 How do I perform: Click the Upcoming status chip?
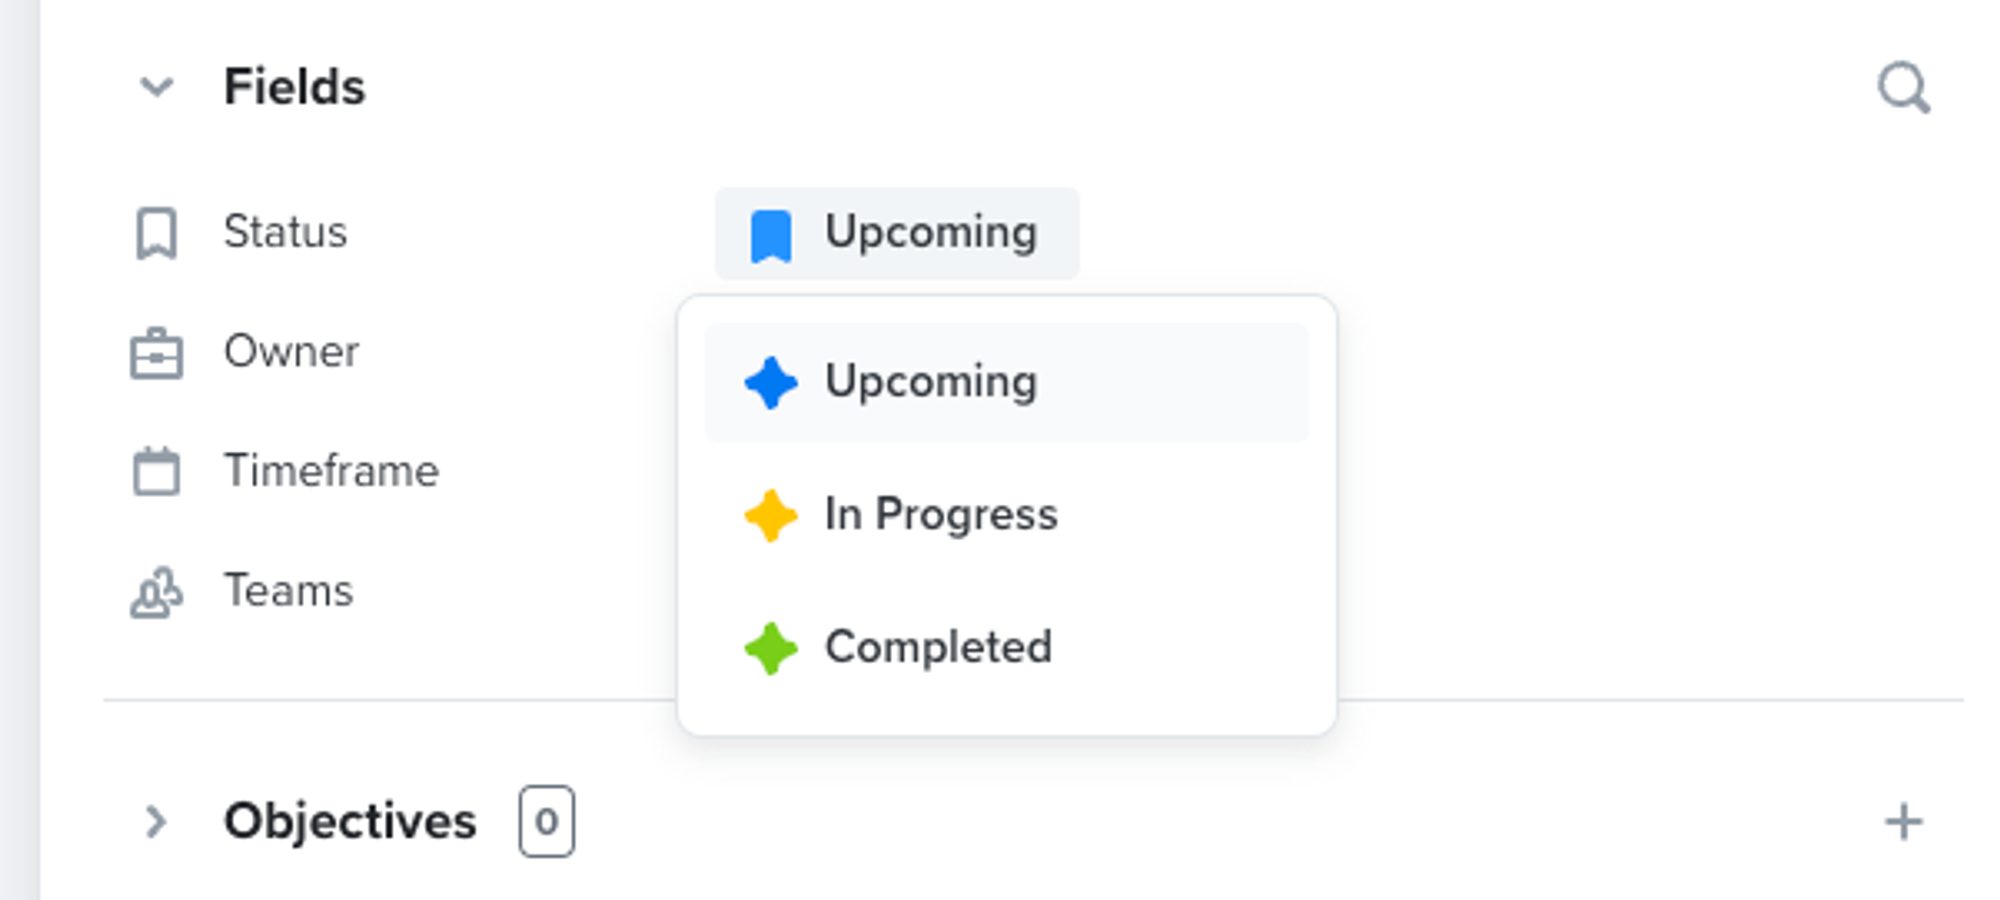click(x=897, y=232)
